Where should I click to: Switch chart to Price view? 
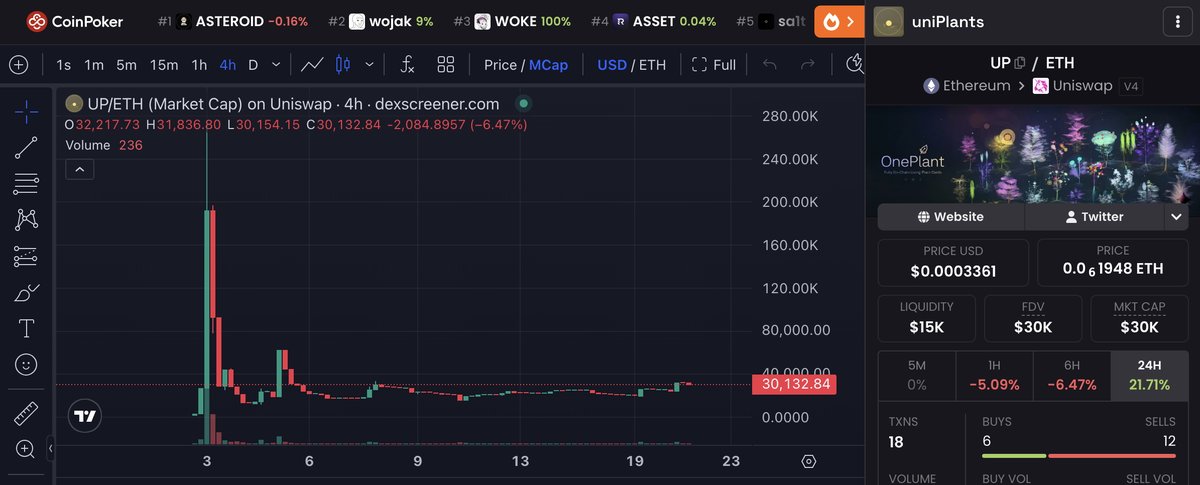click(500, 65)
